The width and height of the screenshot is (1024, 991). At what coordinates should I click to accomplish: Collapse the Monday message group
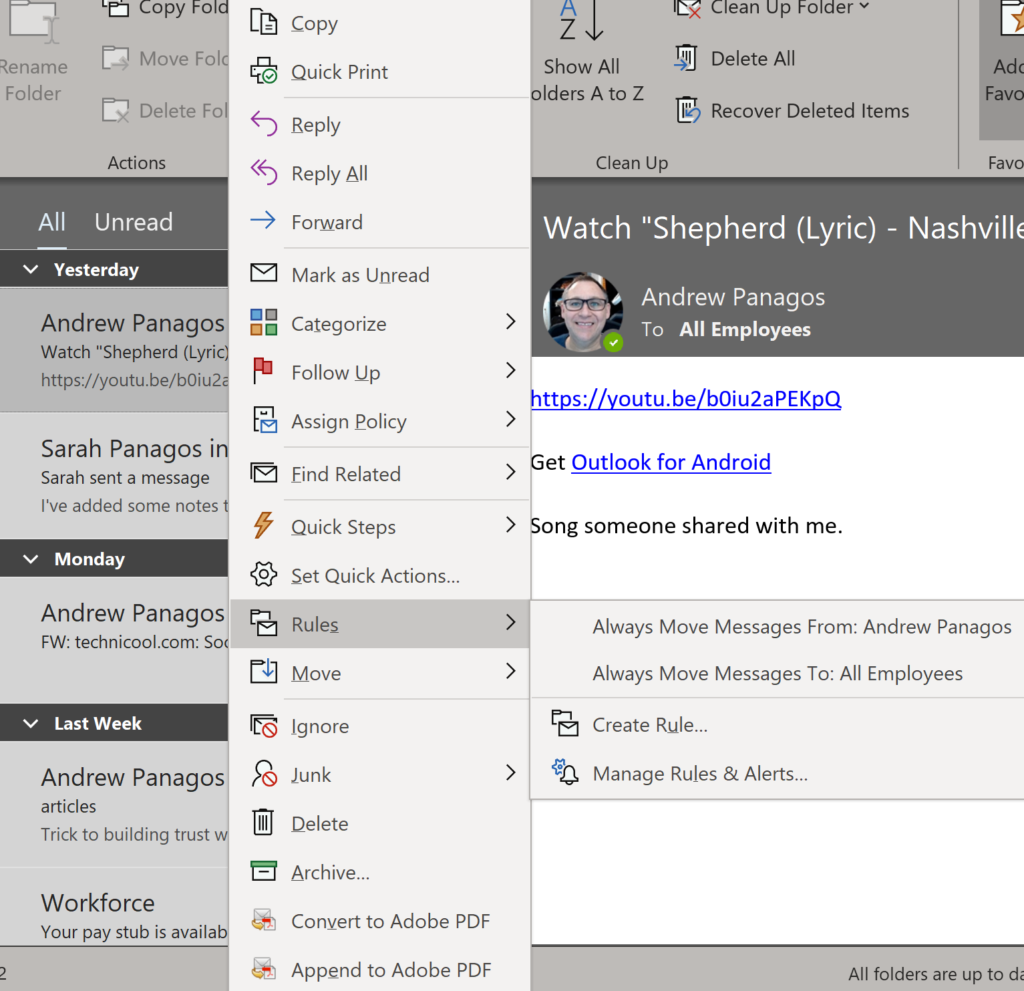point(31,559)
